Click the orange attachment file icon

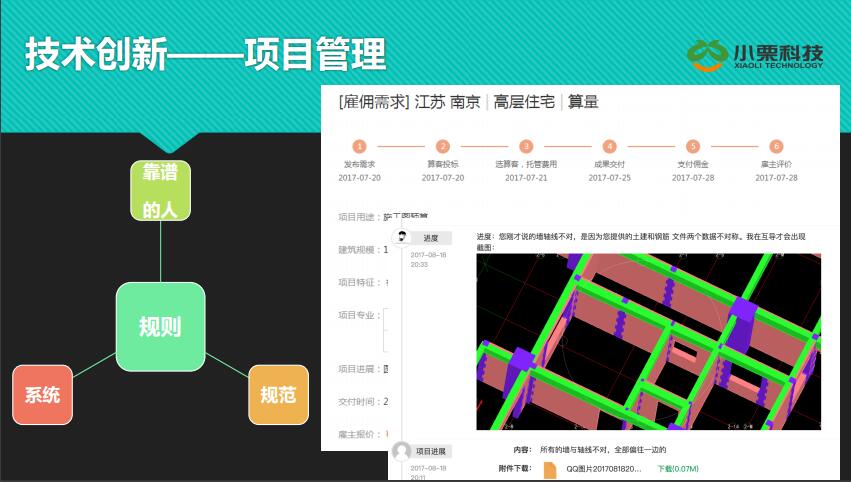pyautogui.click(x=550, y=468)
